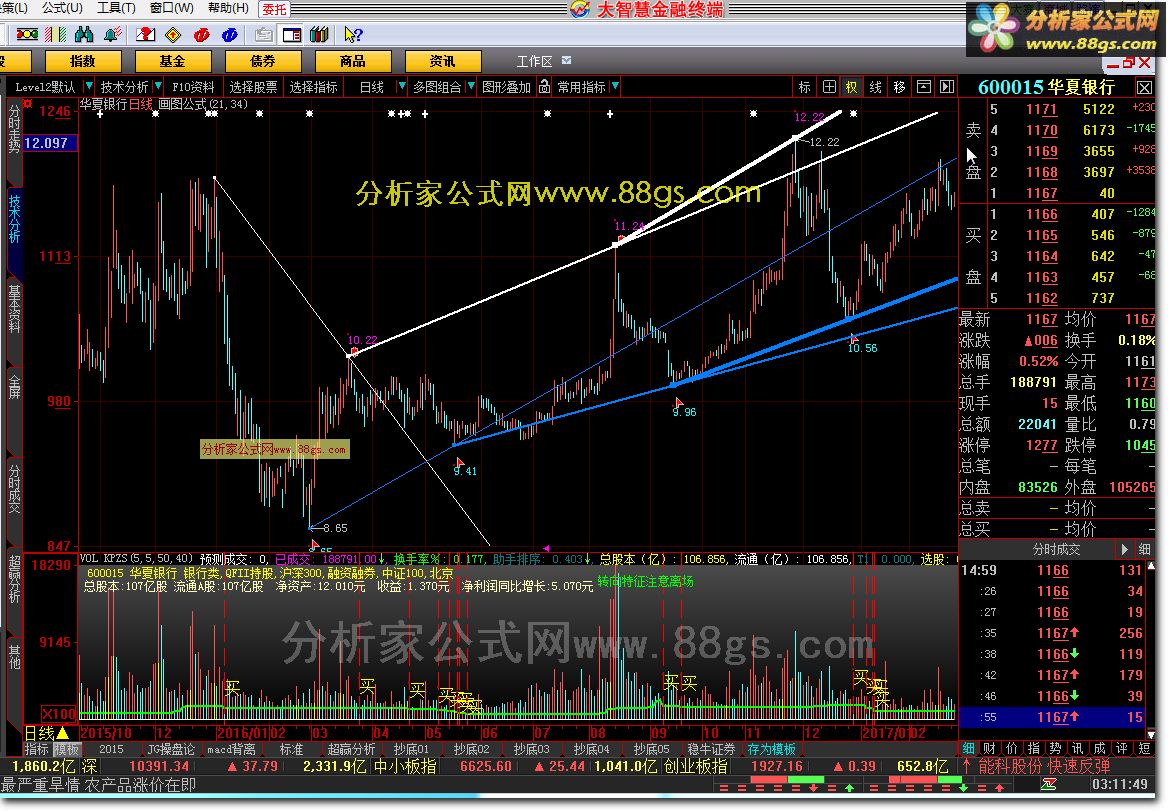Click the 12.097 price marker box
The width and height of the screenshot is (1168, 811).
[x=50, y=143]
